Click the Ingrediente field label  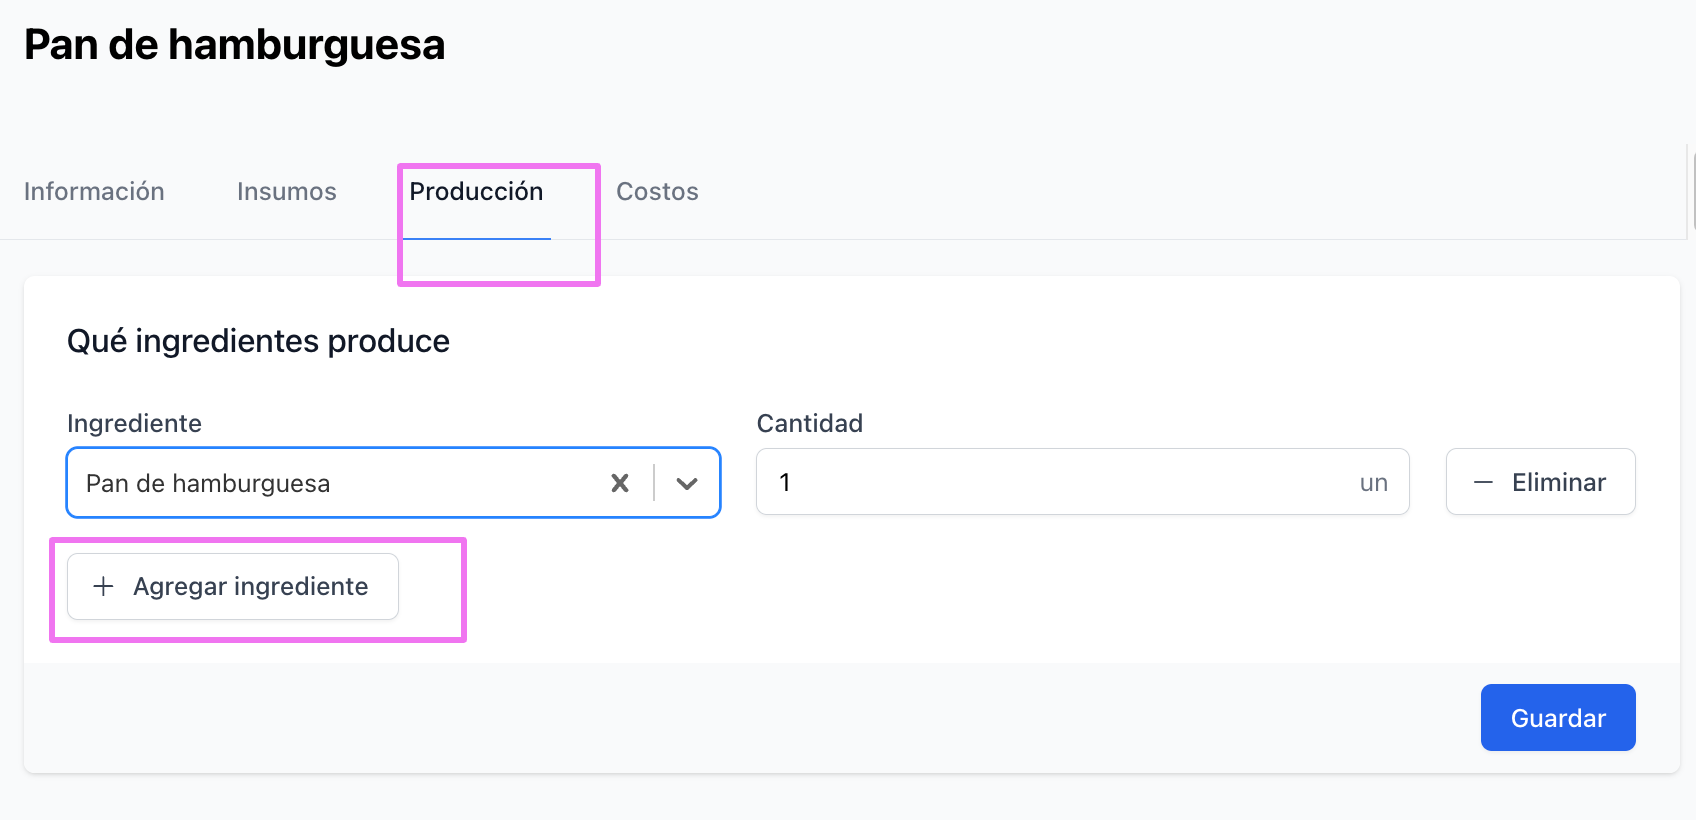pyautogui.click(x=134, y=423)
